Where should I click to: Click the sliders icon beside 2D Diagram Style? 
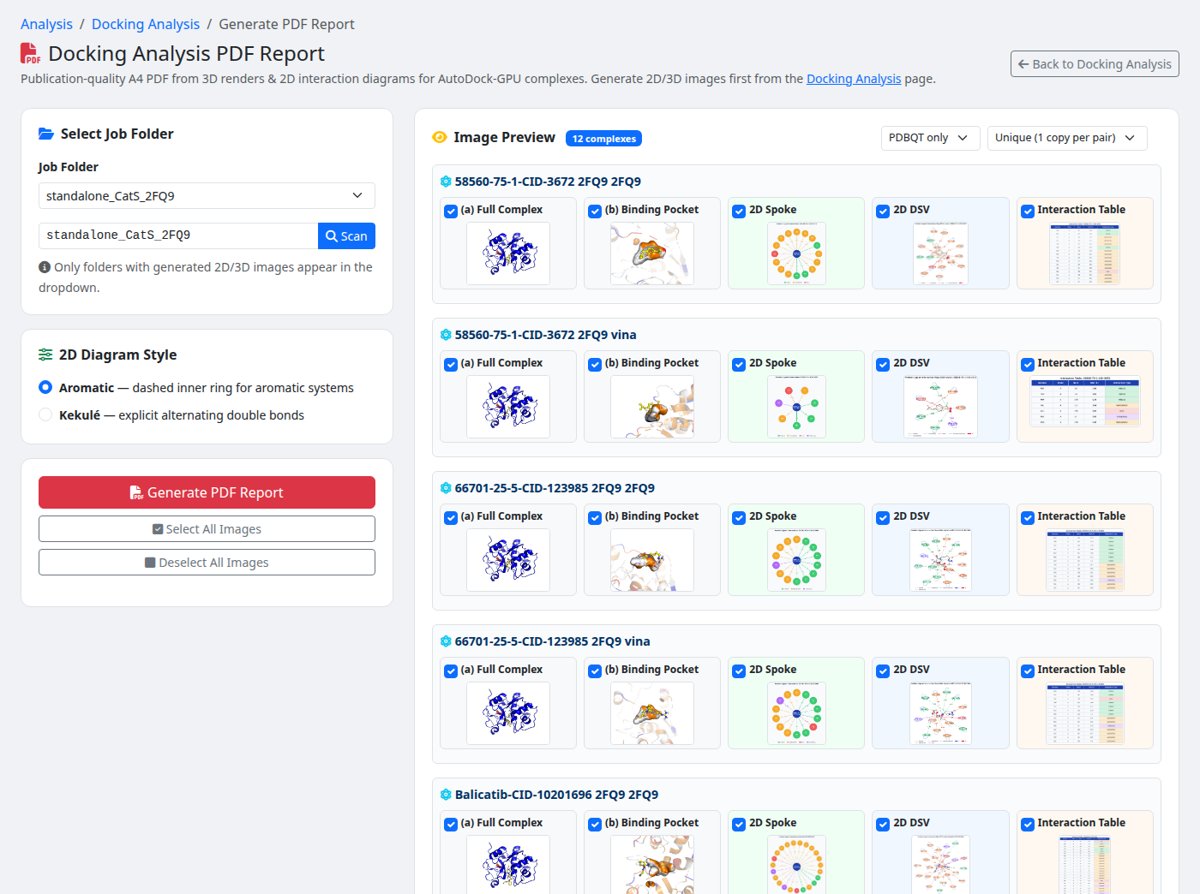click(46, 354)
